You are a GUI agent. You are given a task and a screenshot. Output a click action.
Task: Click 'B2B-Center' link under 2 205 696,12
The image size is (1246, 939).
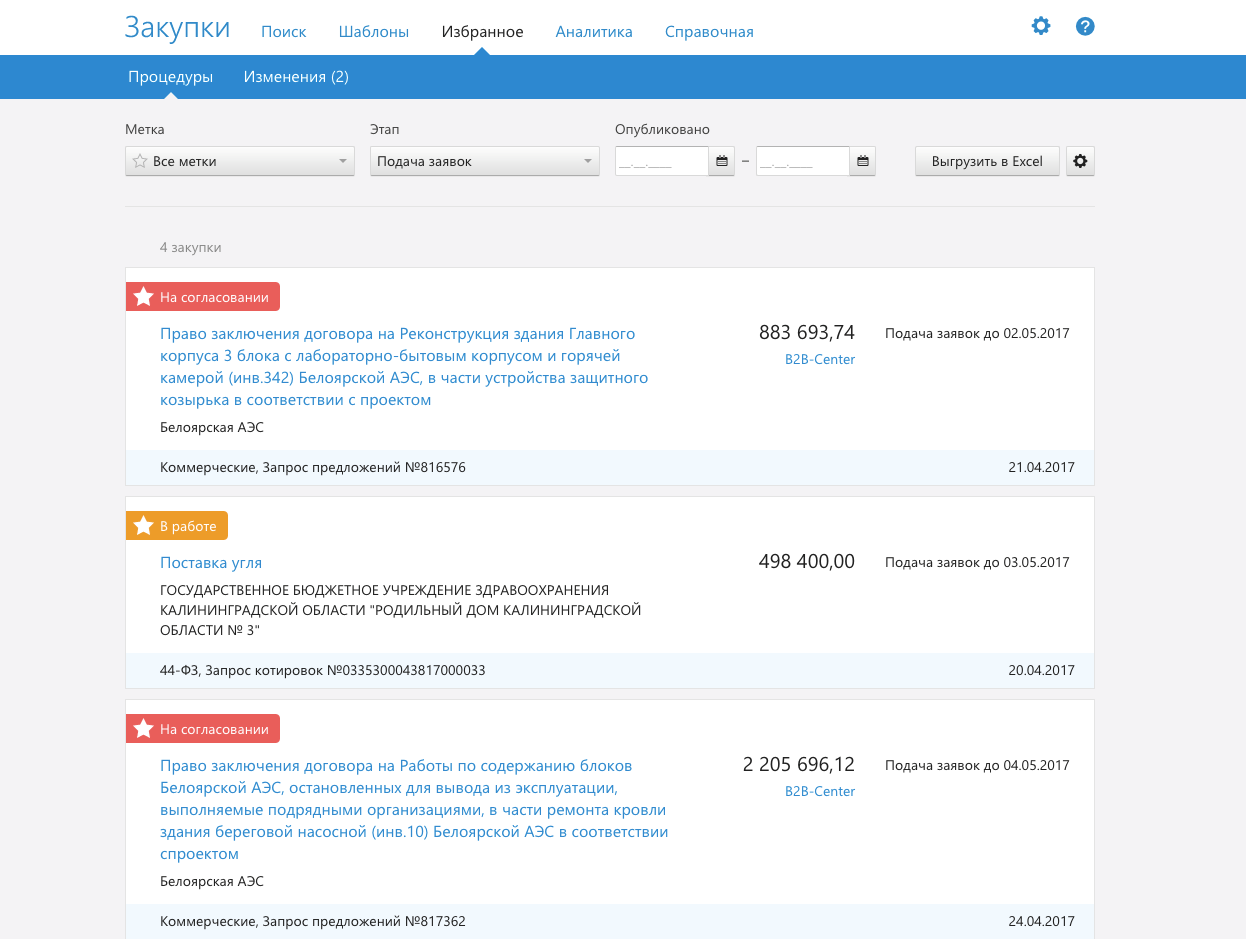click(x=820, y=792)
